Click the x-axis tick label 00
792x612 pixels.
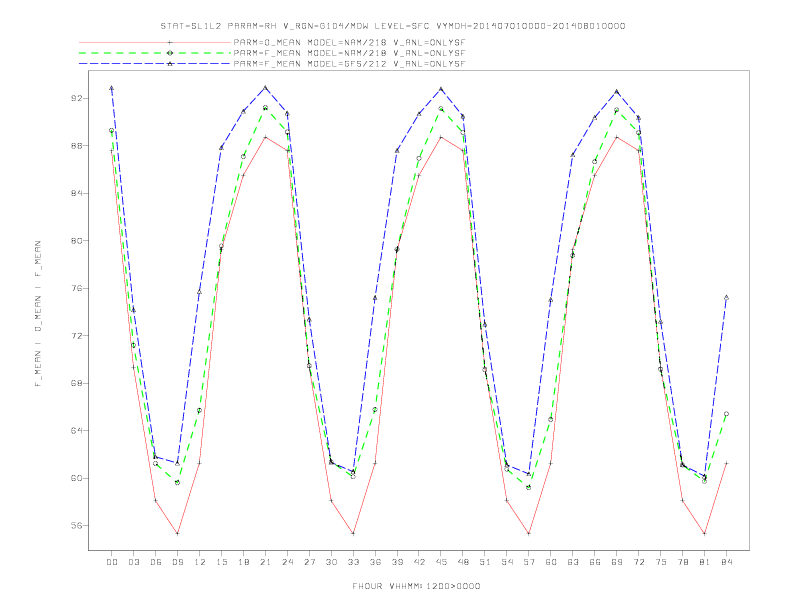pos(112,562)
